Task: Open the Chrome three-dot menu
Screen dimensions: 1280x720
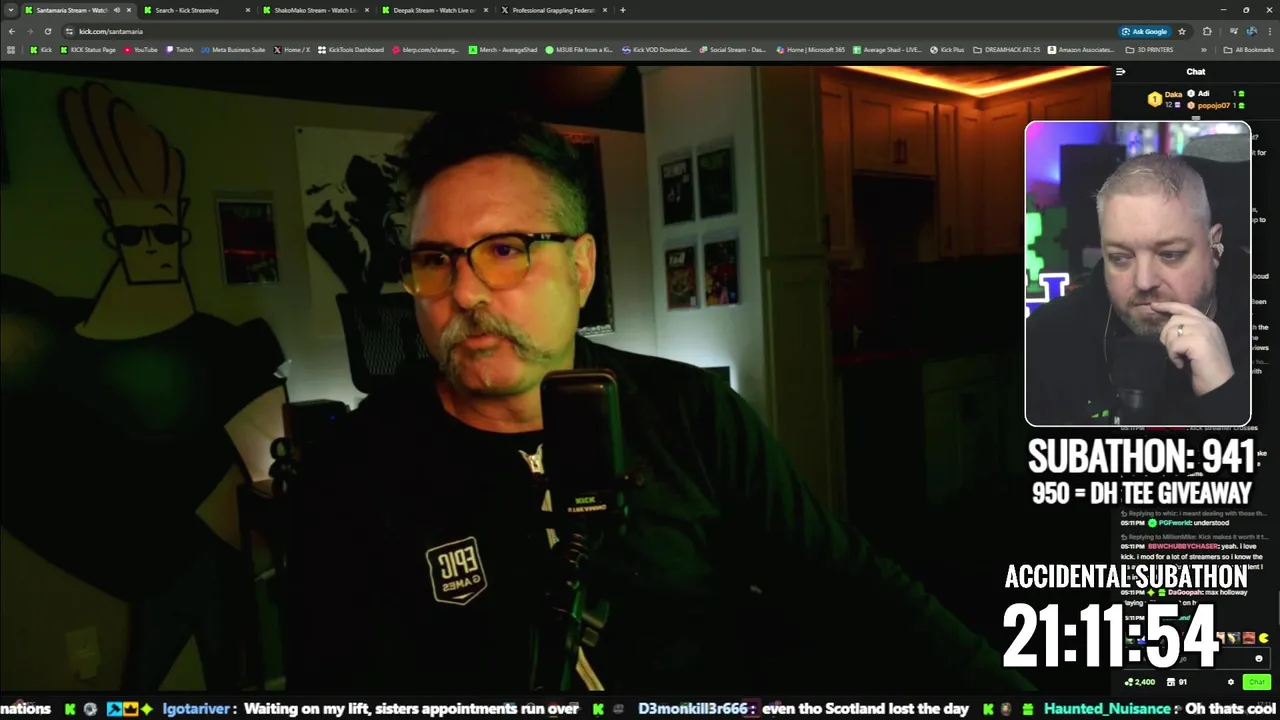Action: click(x=1270, y=31)
